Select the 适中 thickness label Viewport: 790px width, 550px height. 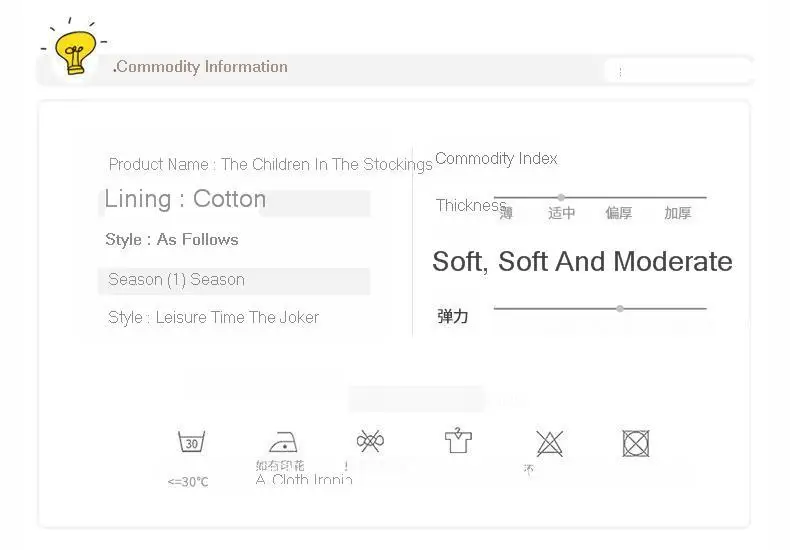click(x=561, y=213)
